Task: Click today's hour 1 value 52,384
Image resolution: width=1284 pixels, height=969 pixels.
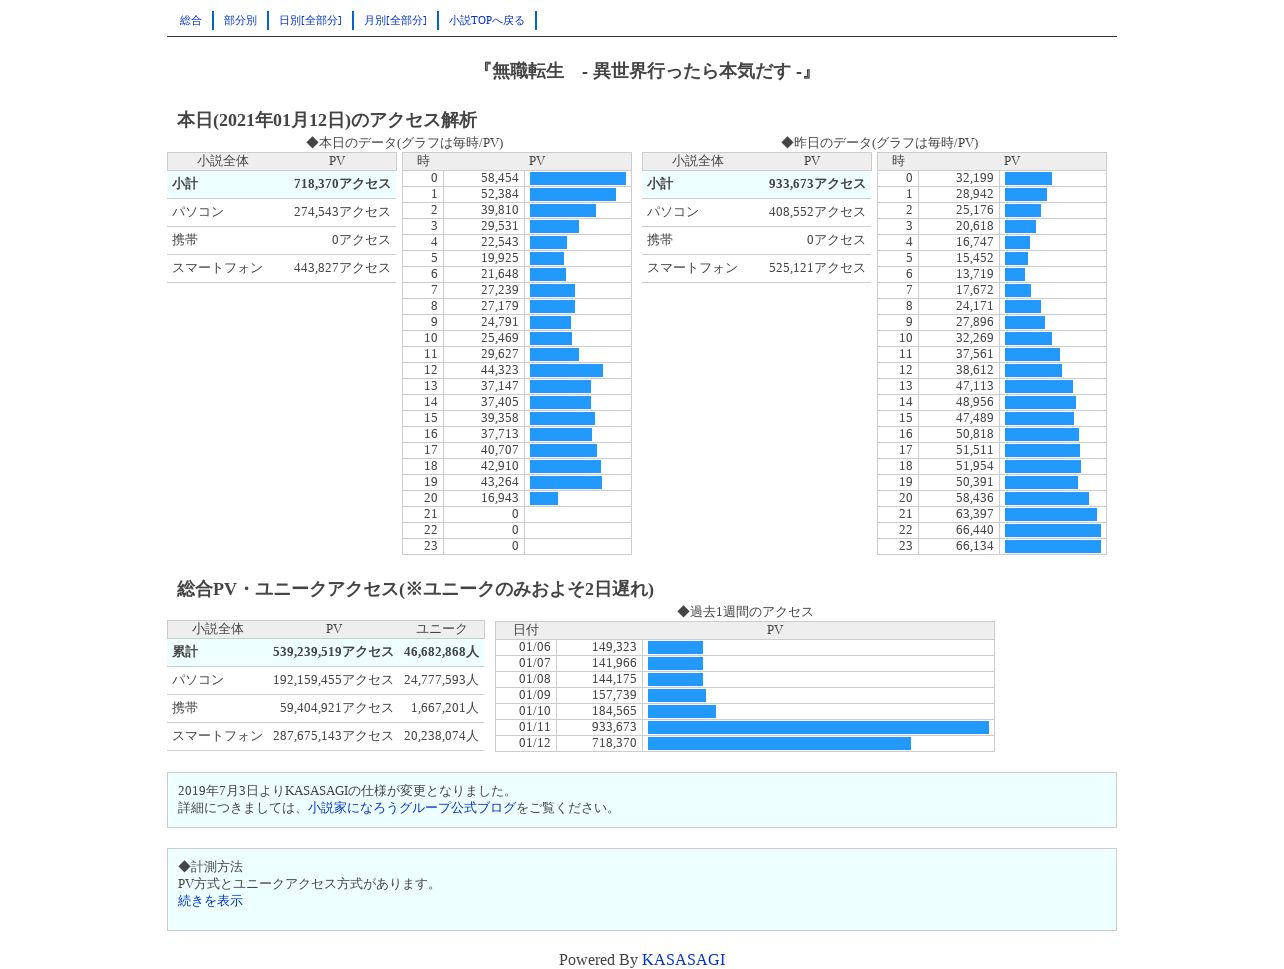Action: [x=500, y=194]
